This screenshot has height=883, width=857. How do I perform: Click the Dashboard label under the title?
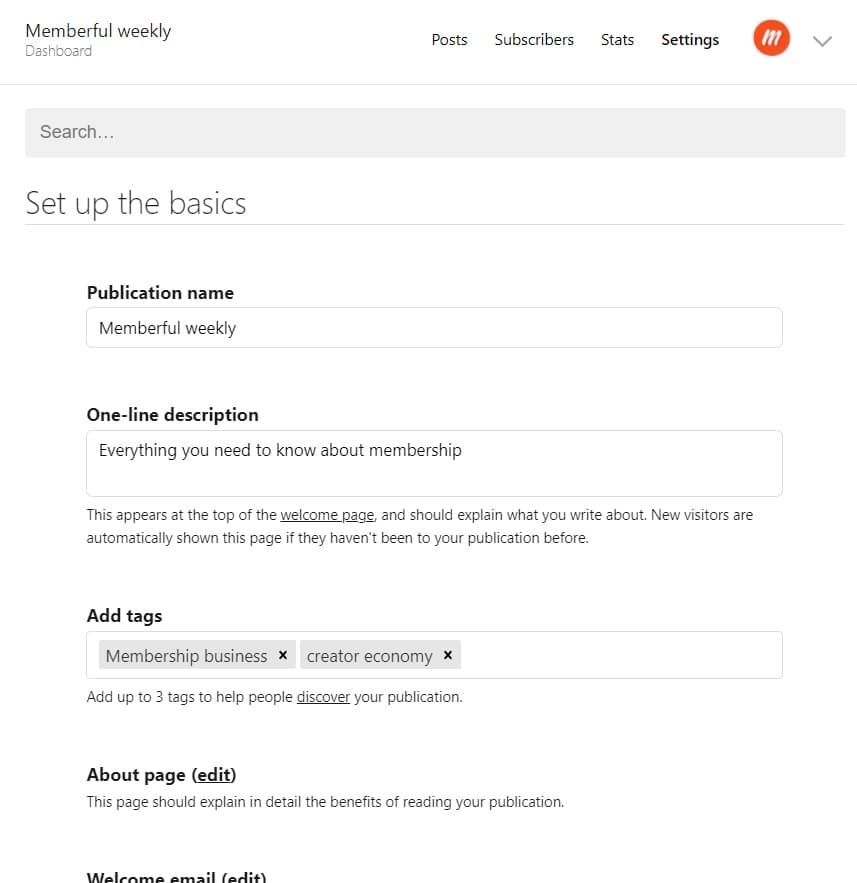tap(58, 50)
